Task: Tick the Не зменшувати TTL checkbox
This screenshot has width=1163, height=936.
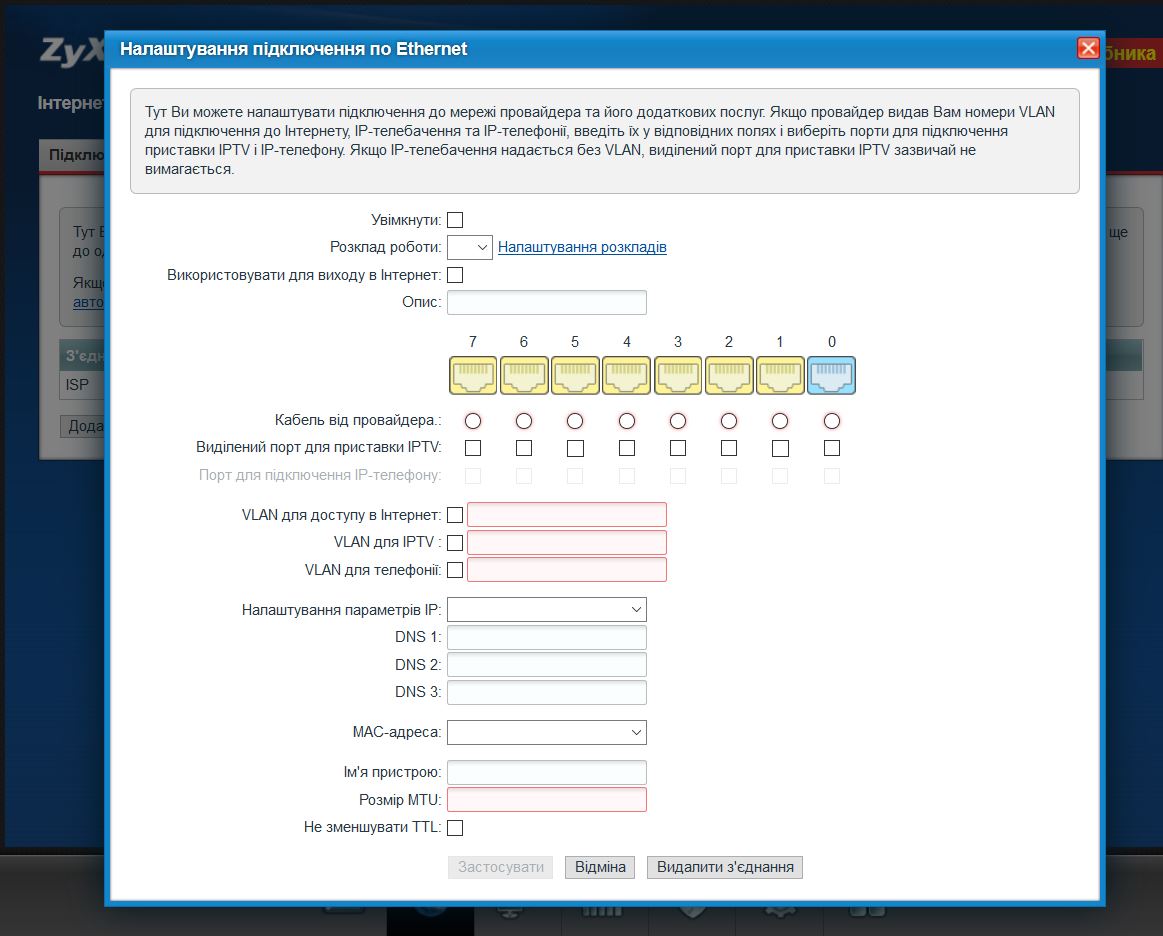Action: (455, 828)
